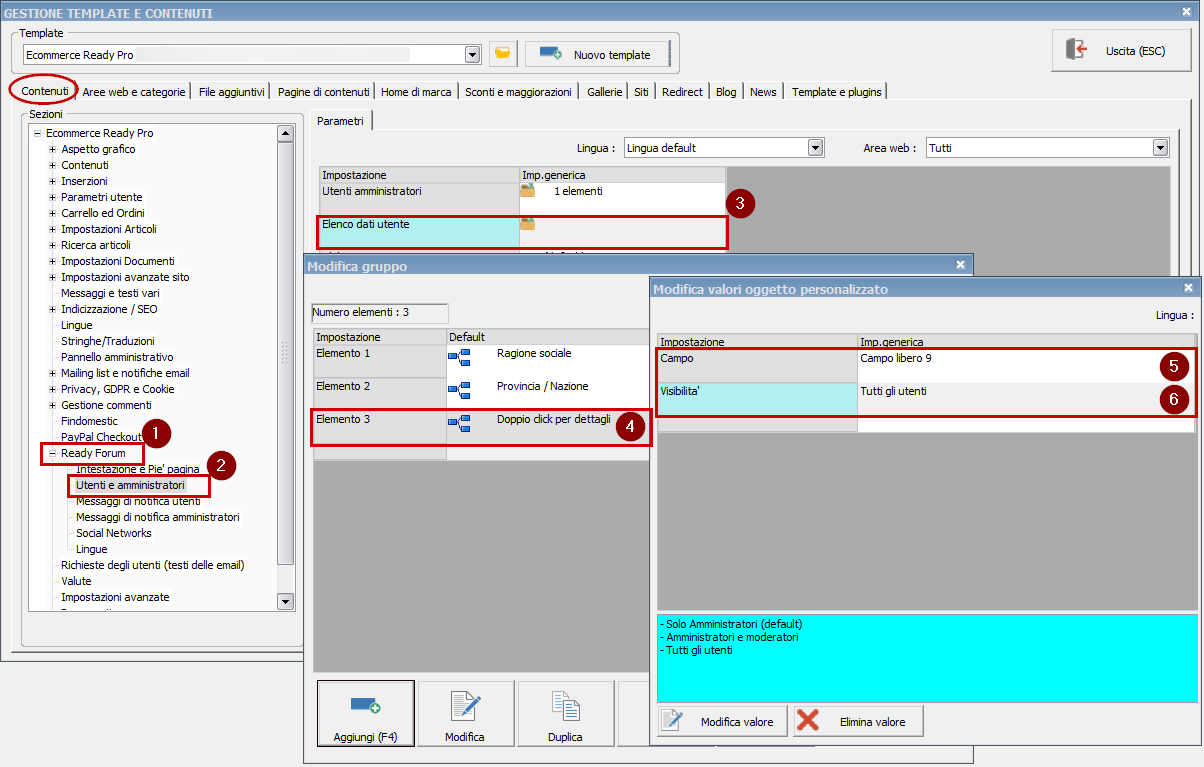This screenshot has width=1204, height=767.
Task: Open the News tab
Action: [763, 92]
